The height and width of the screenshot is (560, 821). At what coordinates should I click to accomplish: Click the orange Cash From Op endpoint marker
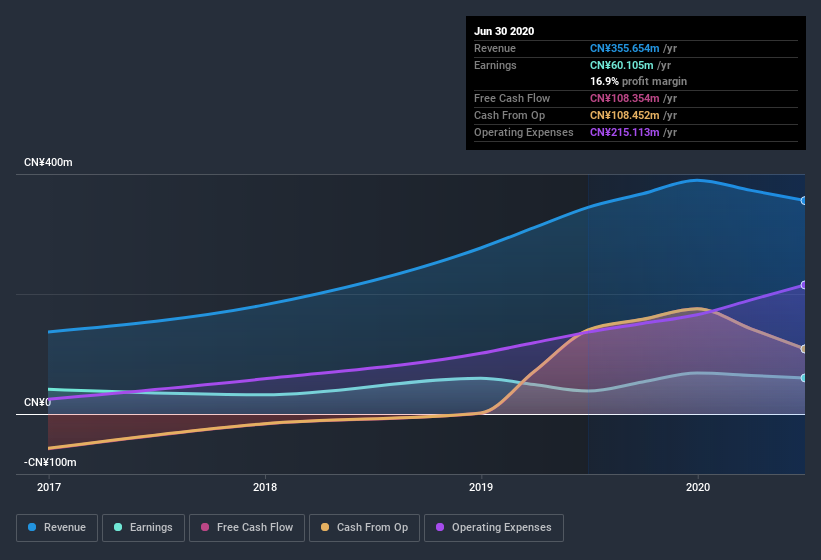click(803, 349)
